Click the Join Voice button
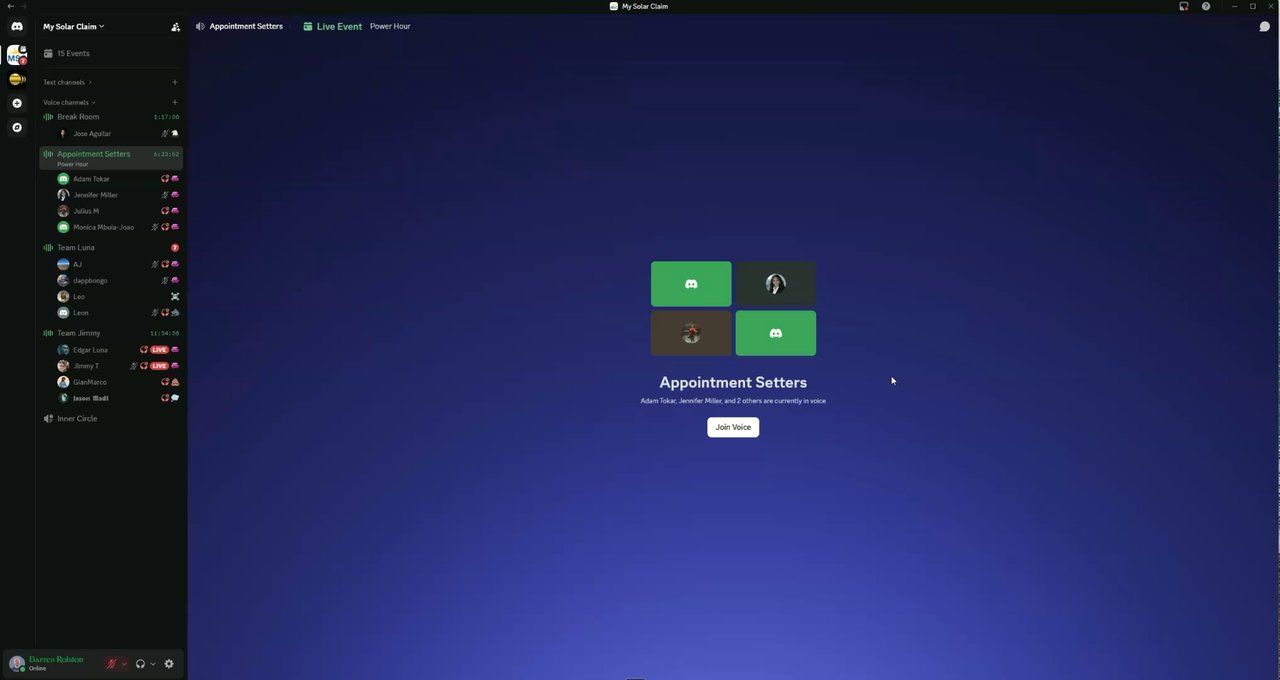Viewport: 1280px width, 680px height. click(x=733, y=427)
